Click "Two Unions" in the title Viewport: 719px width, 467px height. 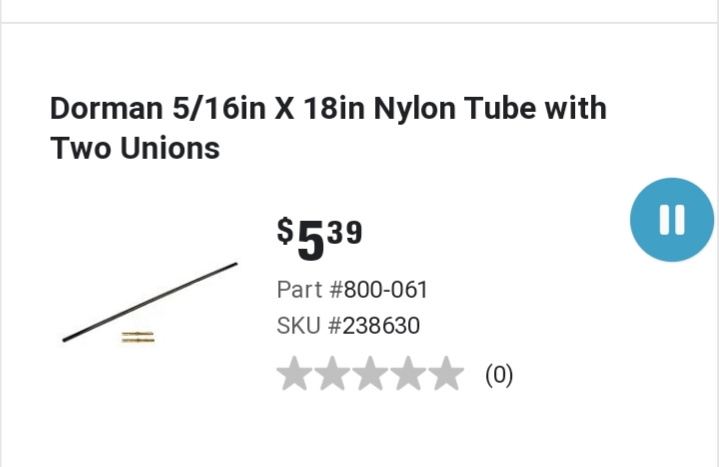tap(135, 148)
